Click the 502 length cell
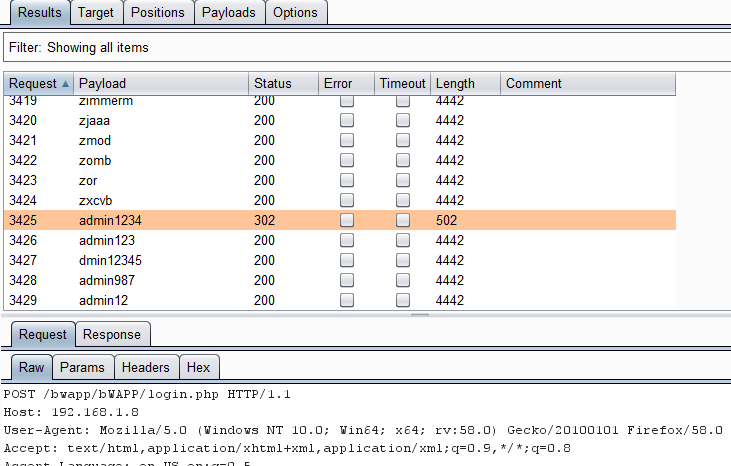The width and height of the screenshot is (731, 466). (x=446, y=220)
